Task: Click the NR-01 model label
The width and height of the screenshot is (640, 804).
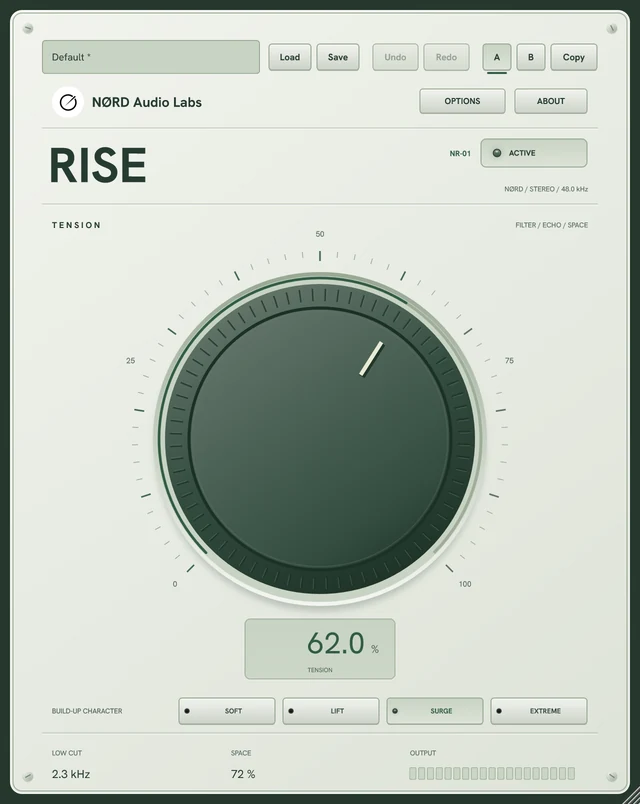Action: tap(460, 153)
